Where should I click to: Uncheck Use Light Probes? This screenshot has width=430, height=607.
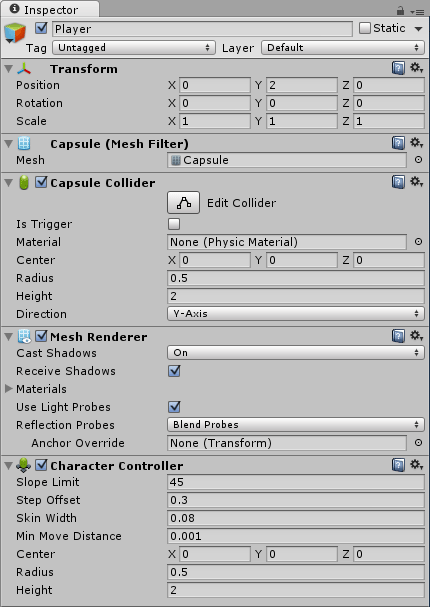tap(174, 407)
